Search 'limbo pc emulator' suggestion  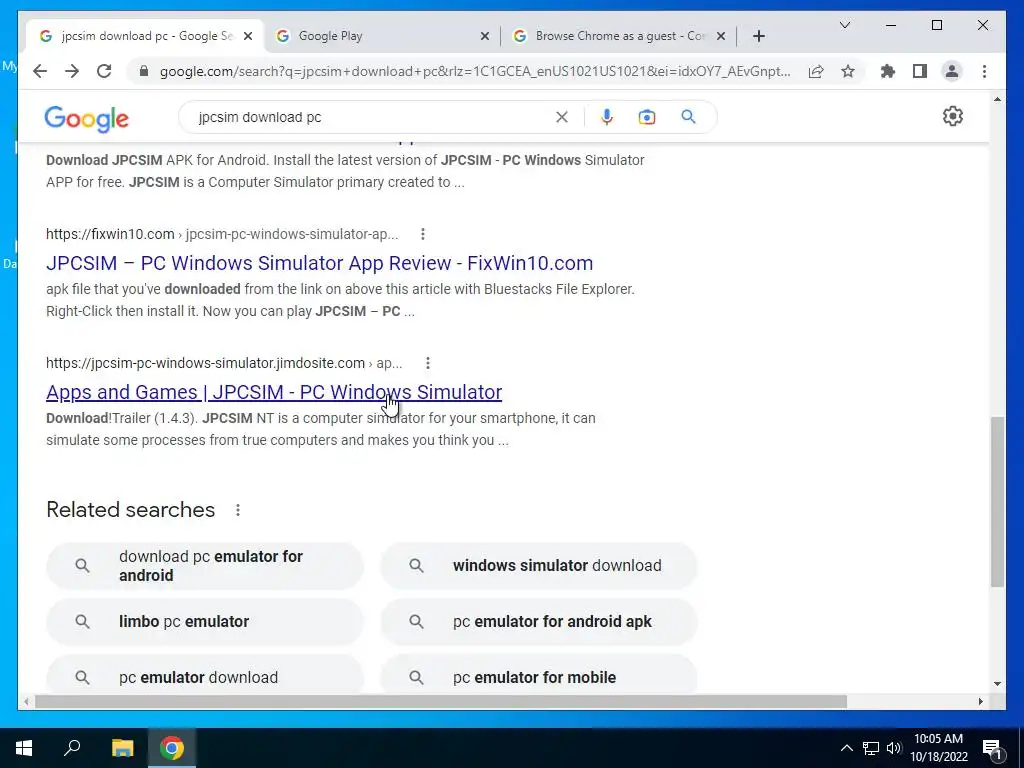tap(204, 622)
